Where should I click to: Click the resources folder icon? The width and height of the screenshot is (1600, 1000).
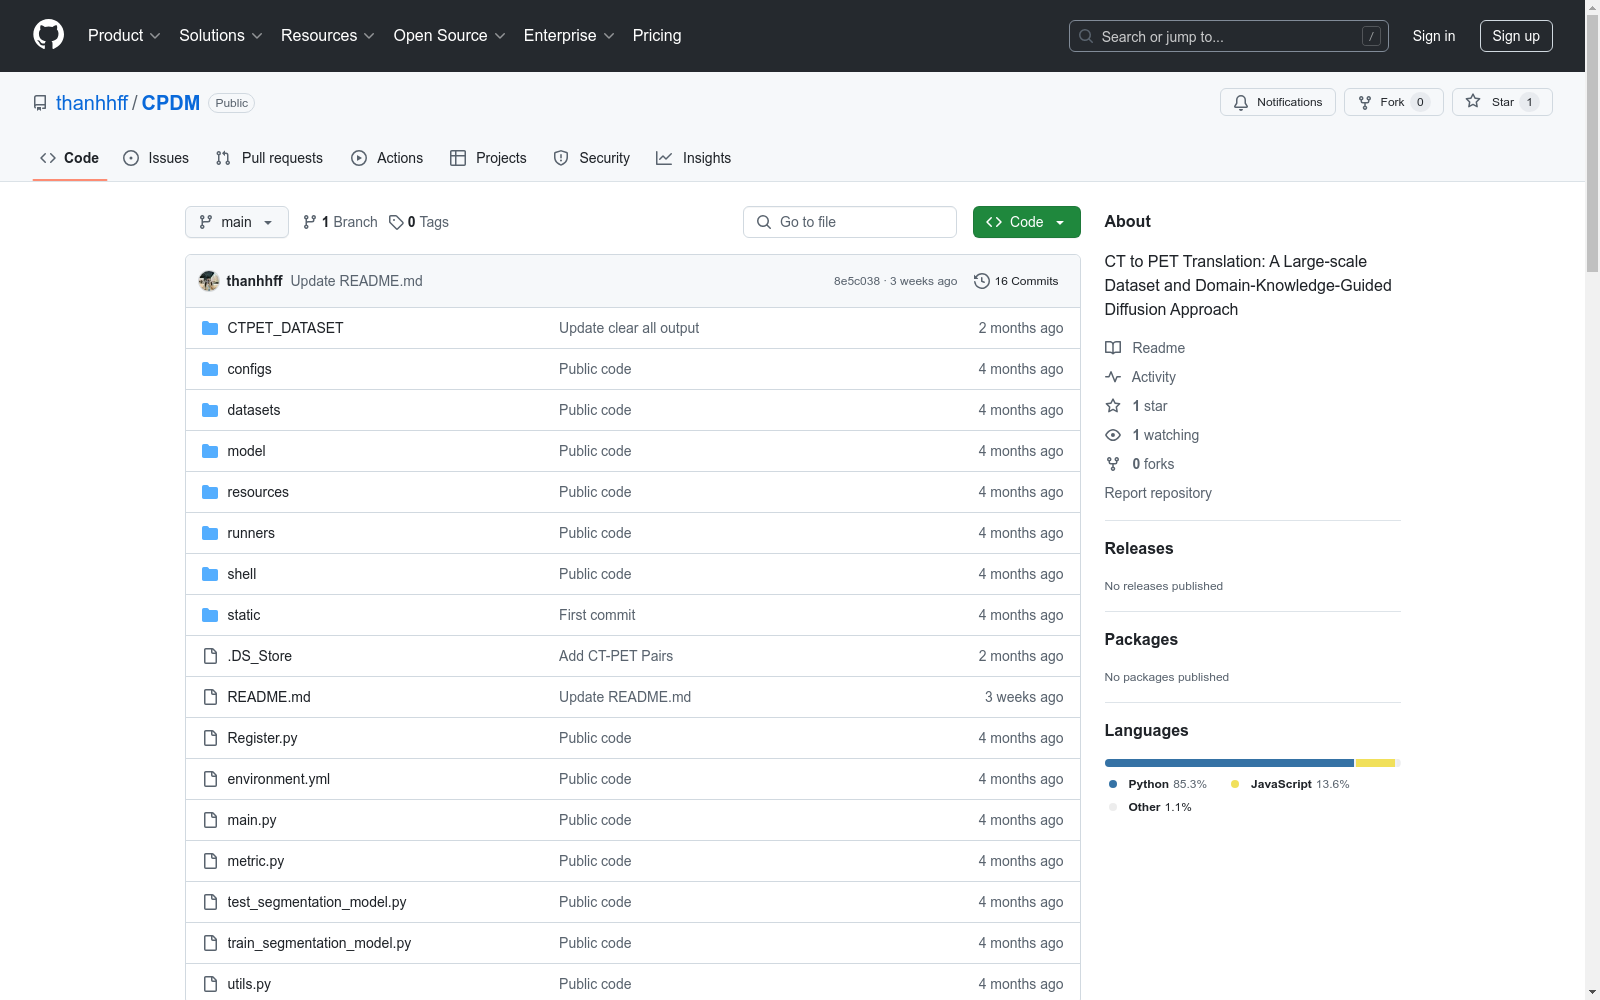(210, 492)
